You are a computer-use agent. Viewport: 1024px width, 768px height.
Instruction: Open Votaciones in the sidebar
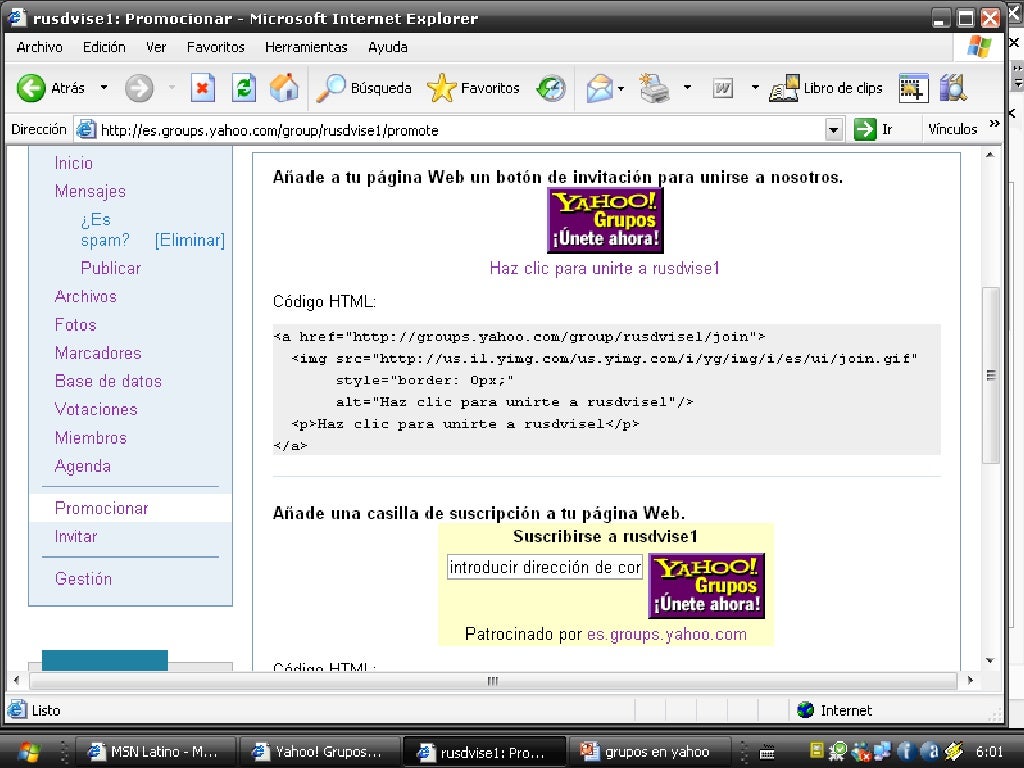96,409
